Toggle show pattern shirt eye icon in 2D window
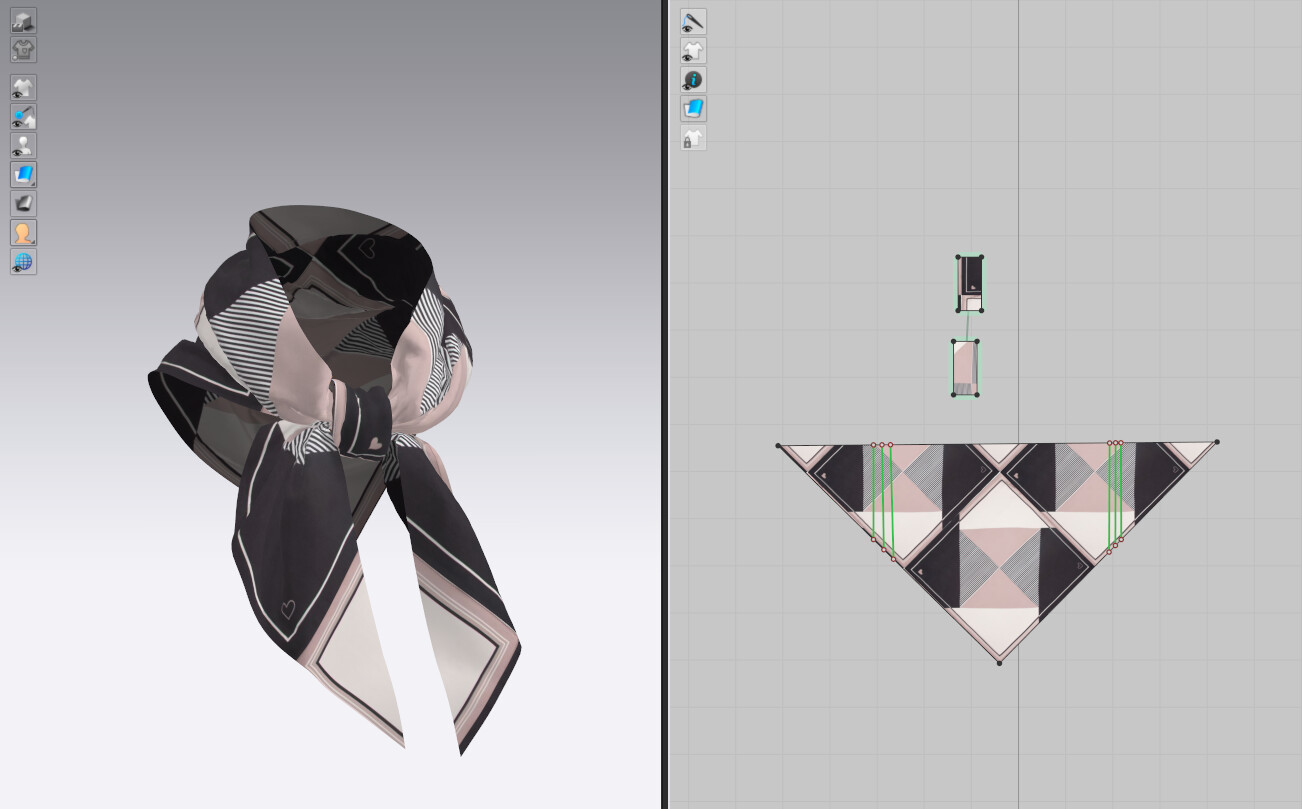1302x809 pixels. point(693,50)
